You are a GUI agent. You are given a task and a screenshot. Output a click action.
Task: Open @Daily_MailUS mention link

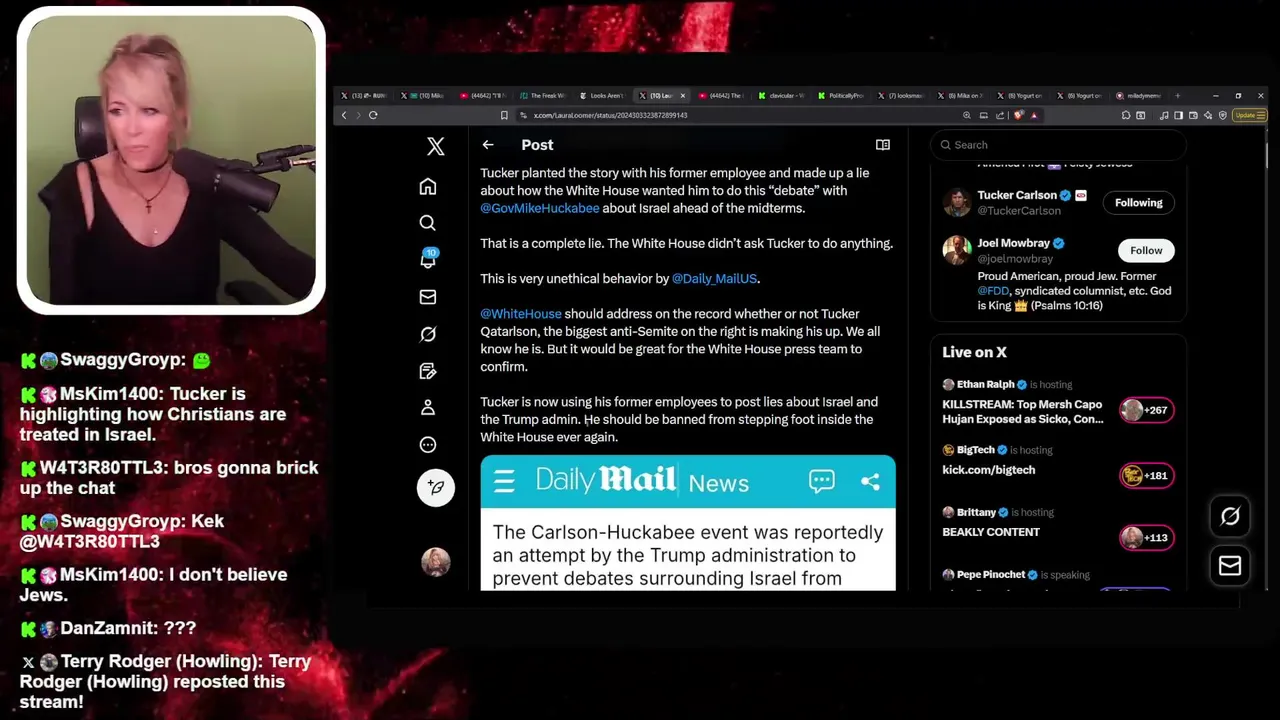715,279
